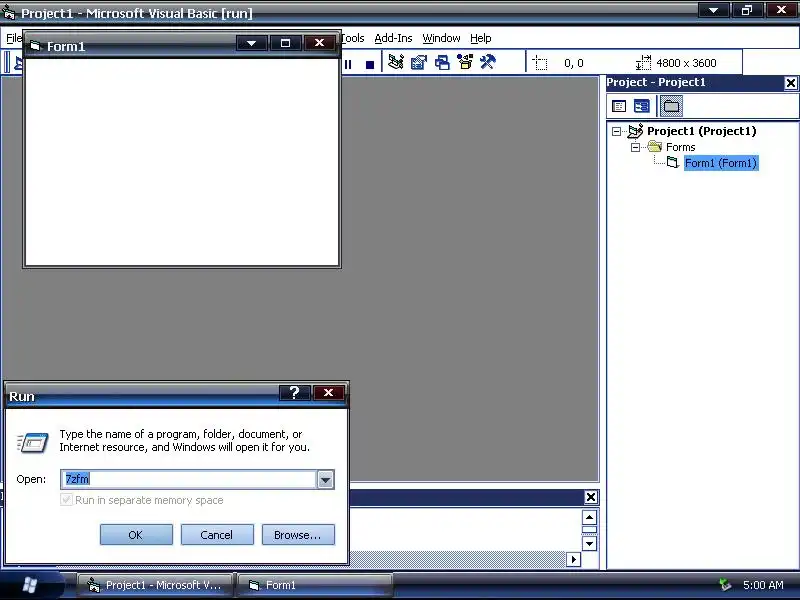The image size is (800, 600).
Task: Click the Form1 window title icon
Action: (35, 46)
